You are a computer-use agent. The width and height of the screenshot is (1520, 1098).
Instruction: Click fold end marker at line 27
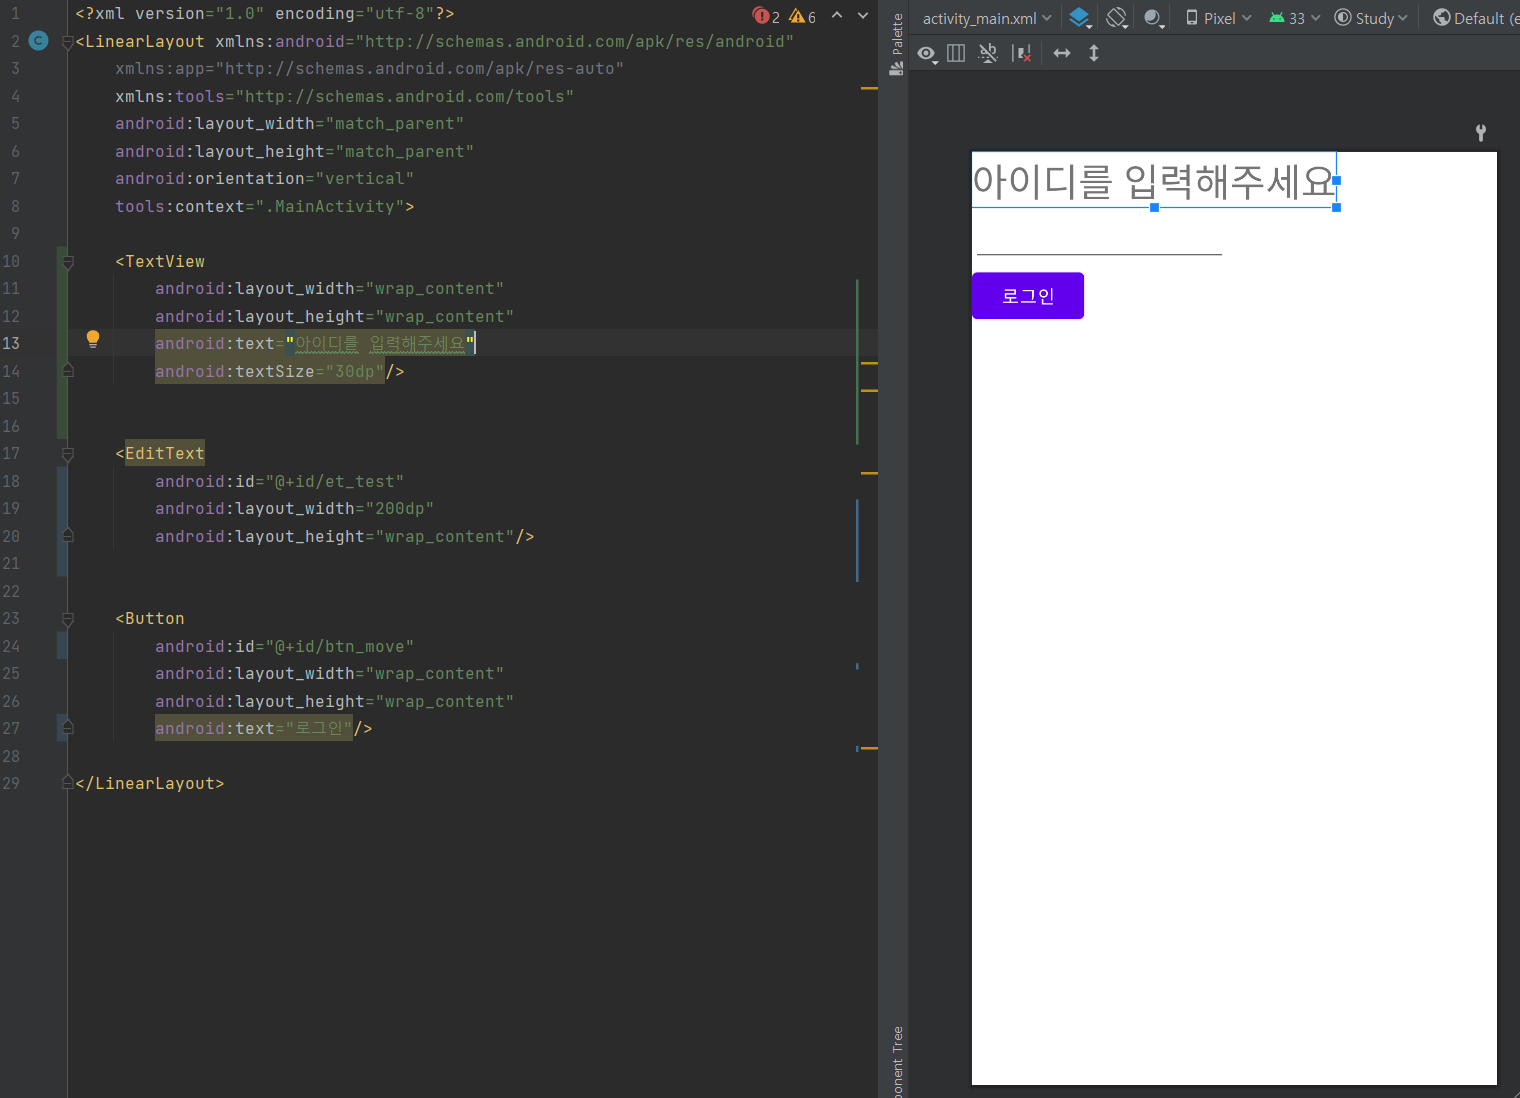click(68, 728)
